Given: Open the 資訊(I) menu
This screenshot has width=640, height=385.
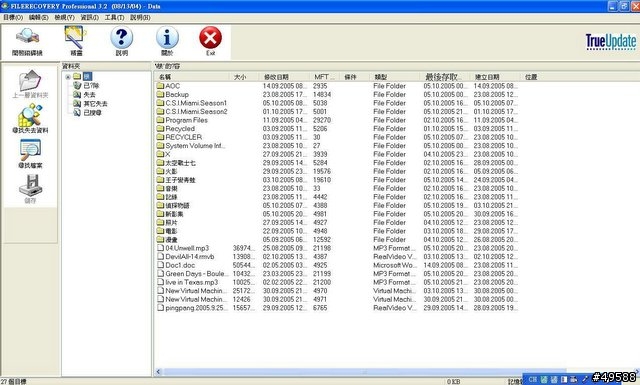Looking at the screenshot, I should click(x=89, y=17).
